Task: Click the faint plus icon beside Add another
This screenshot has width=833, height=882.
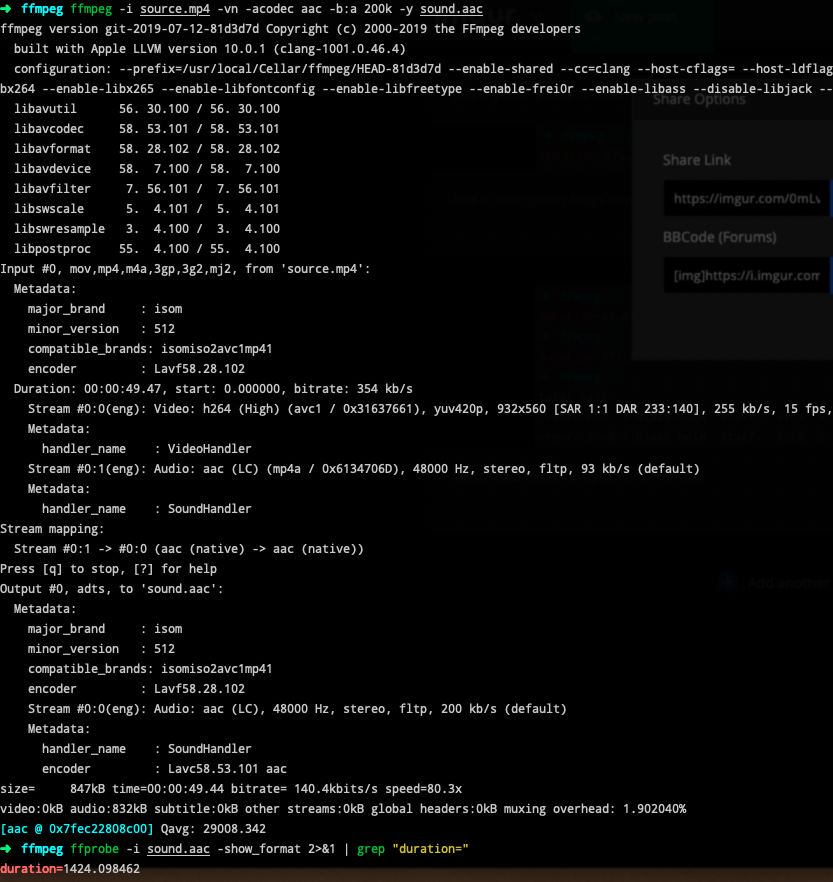Action: [x=727, y=583]
